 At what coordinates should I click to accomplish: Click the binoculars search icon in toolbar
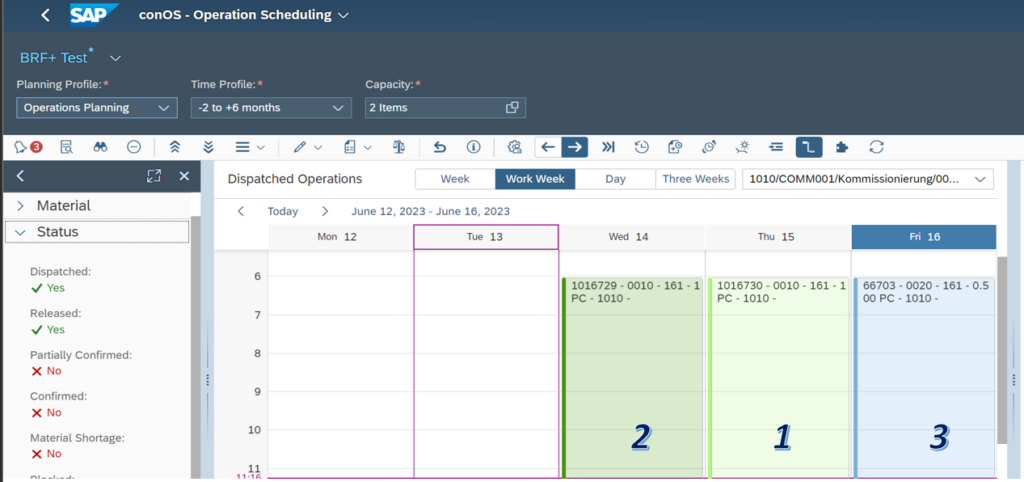point(100,147)
